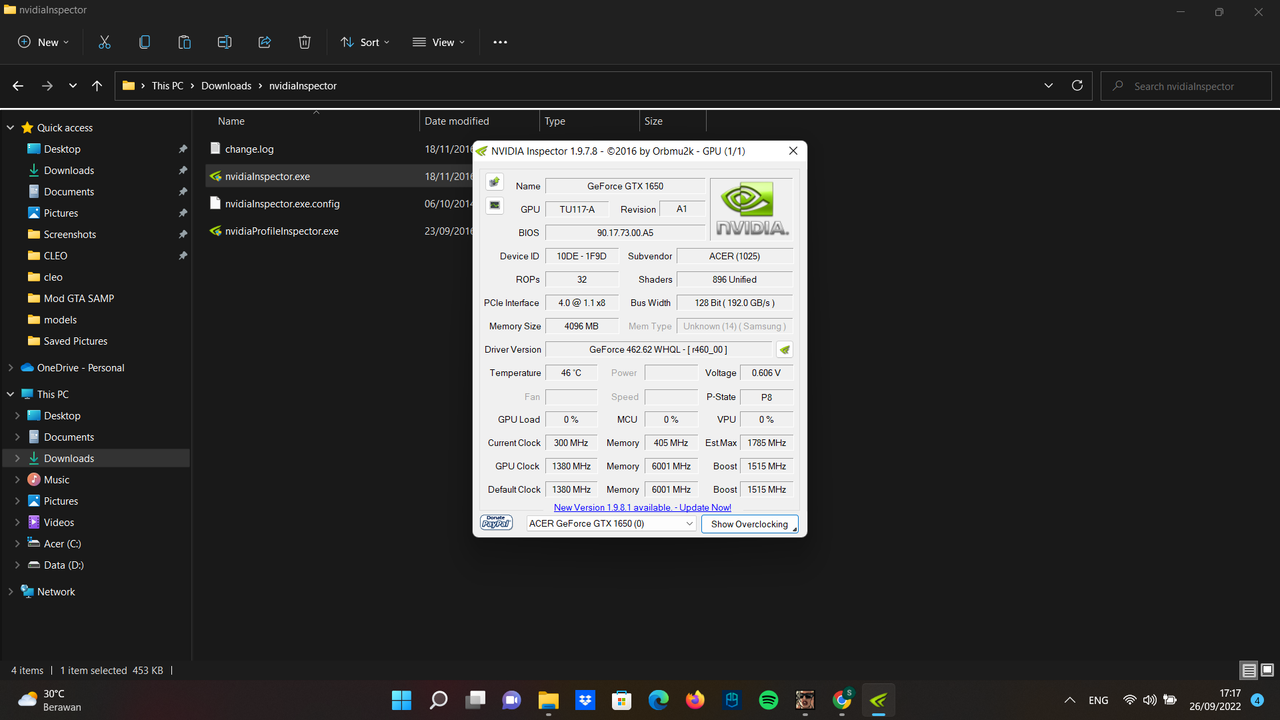This screenshot has height=720, width=1280.
Task: Show hidden system tray icons
Action: pyautogui.click(x=1070, y=700)
